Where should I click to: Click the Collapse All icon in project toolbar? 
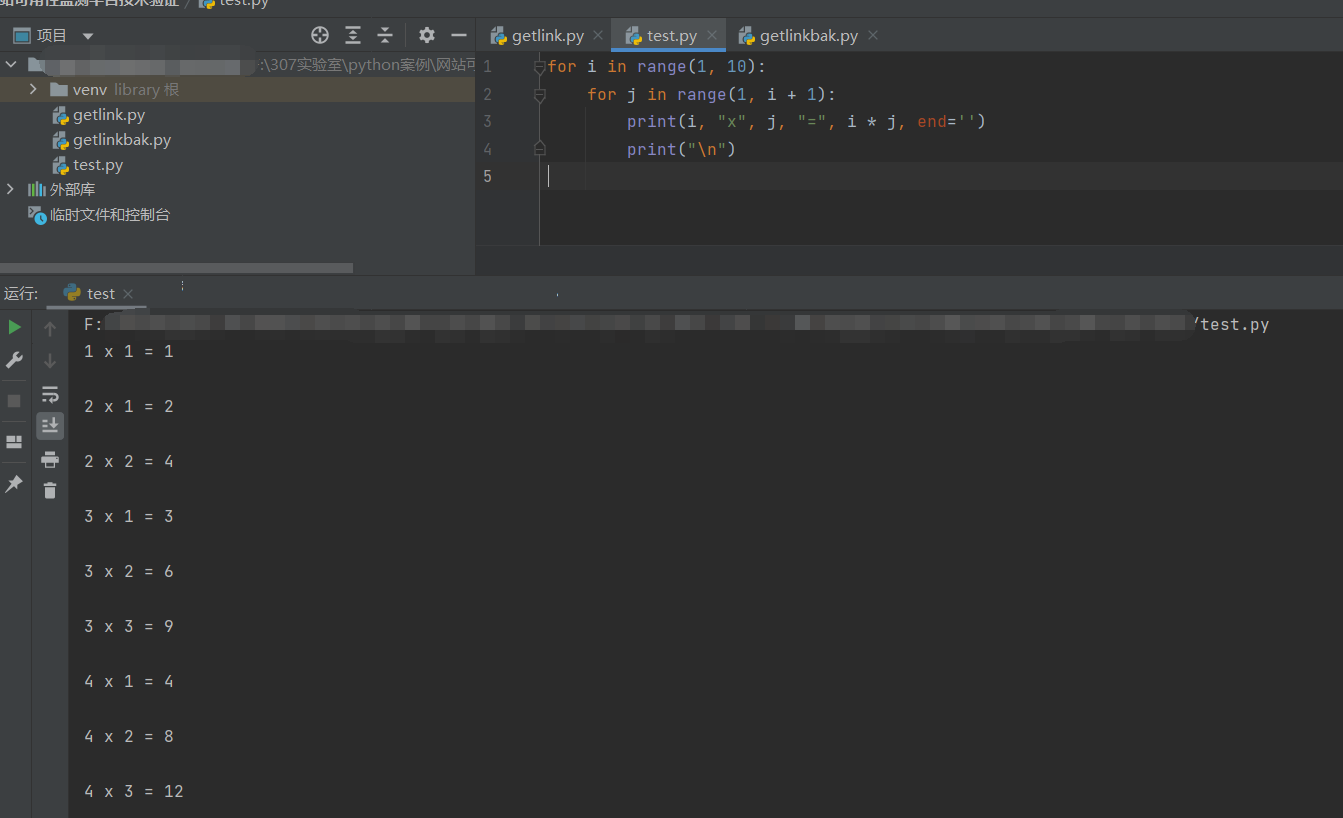pos(385,35)
